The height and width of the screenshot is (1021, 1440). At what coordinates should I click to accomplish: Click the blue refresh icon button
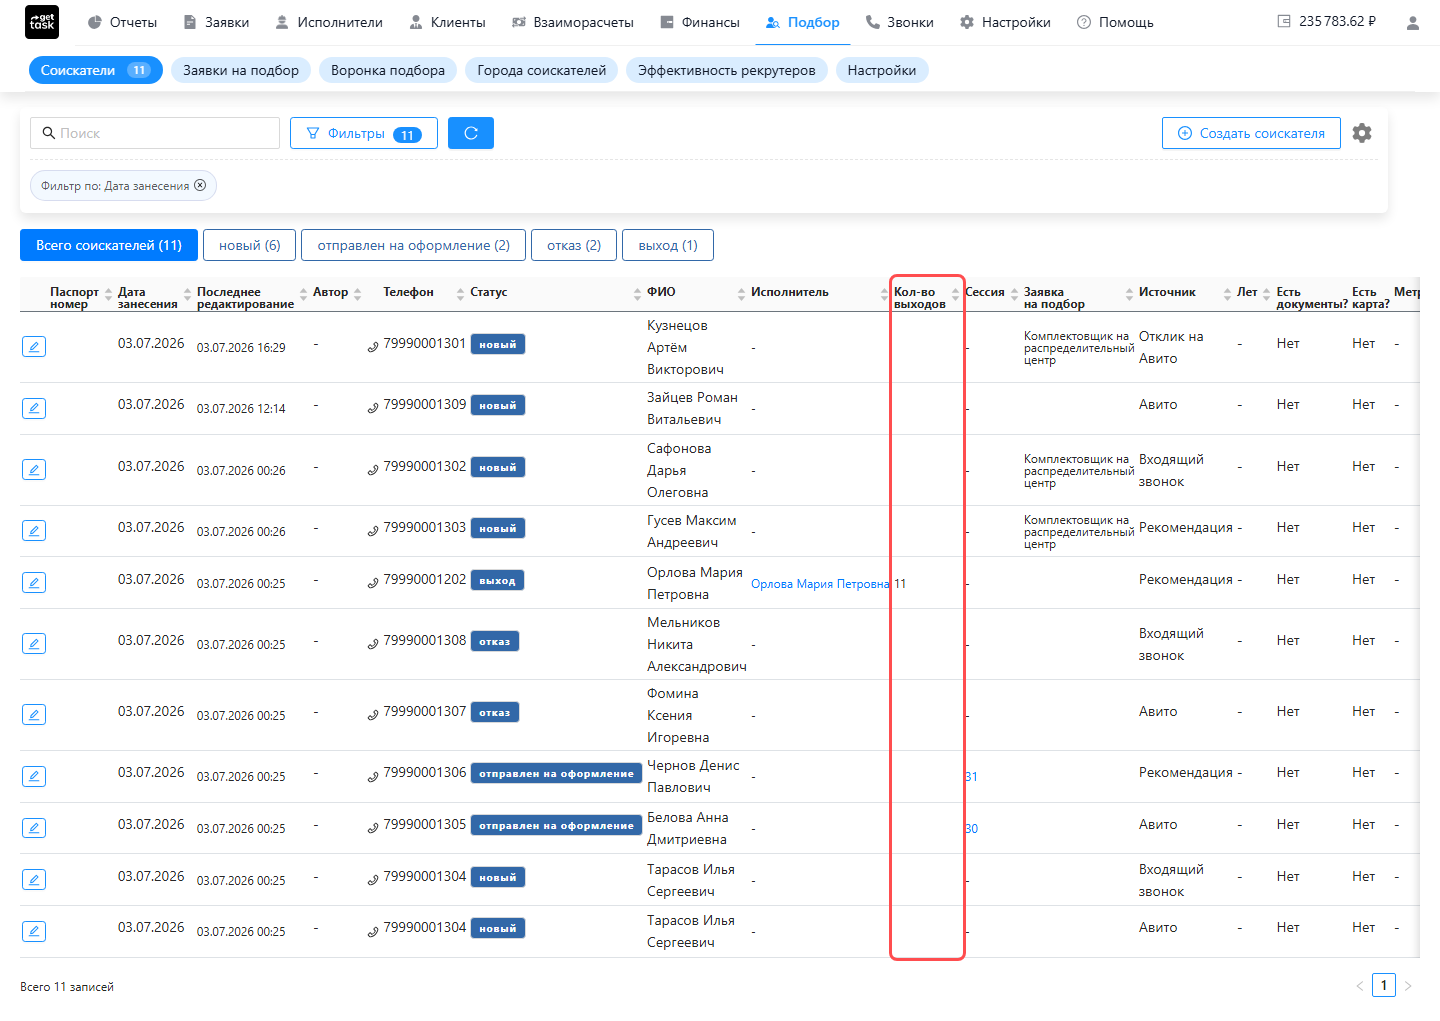[x=471, y=133]
